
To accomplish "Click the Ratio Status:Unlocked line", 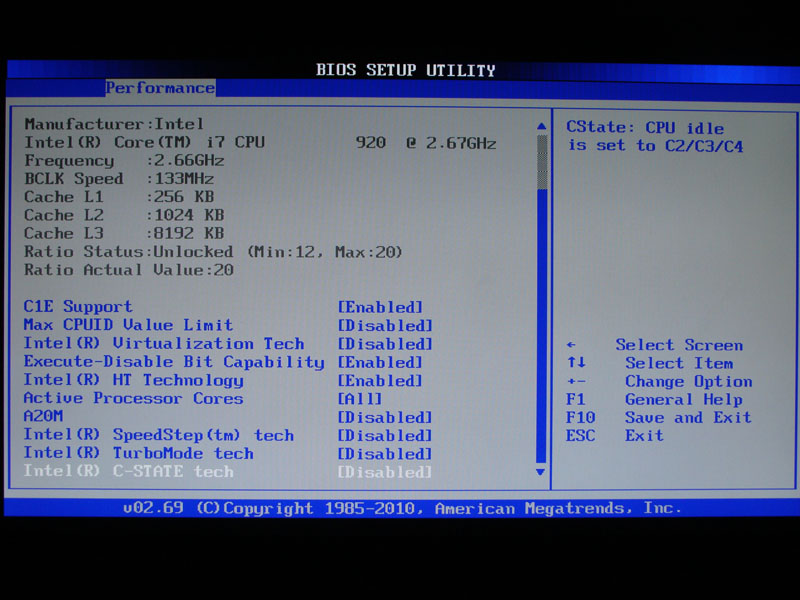I will click(x=213, y=252).
